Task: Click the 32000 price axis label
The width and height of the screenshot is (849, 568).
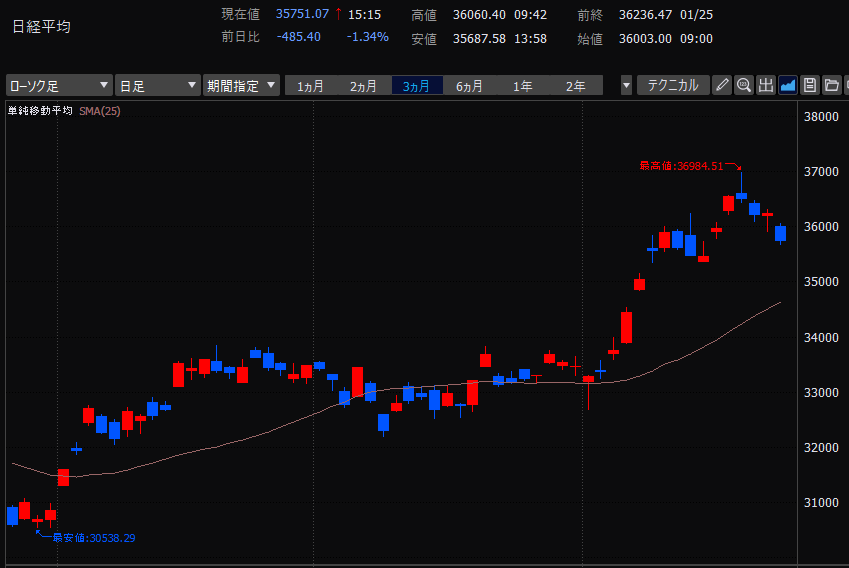Action: (x=821, y=448)
